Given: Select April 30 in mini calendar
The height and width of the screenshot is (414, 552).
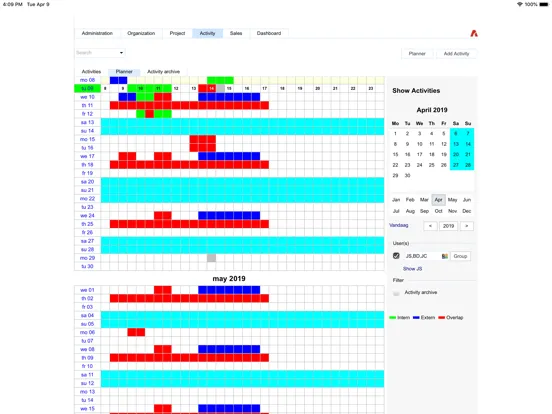Looking at the screenshot, I should pyautogui.click(x=407, y=175).
